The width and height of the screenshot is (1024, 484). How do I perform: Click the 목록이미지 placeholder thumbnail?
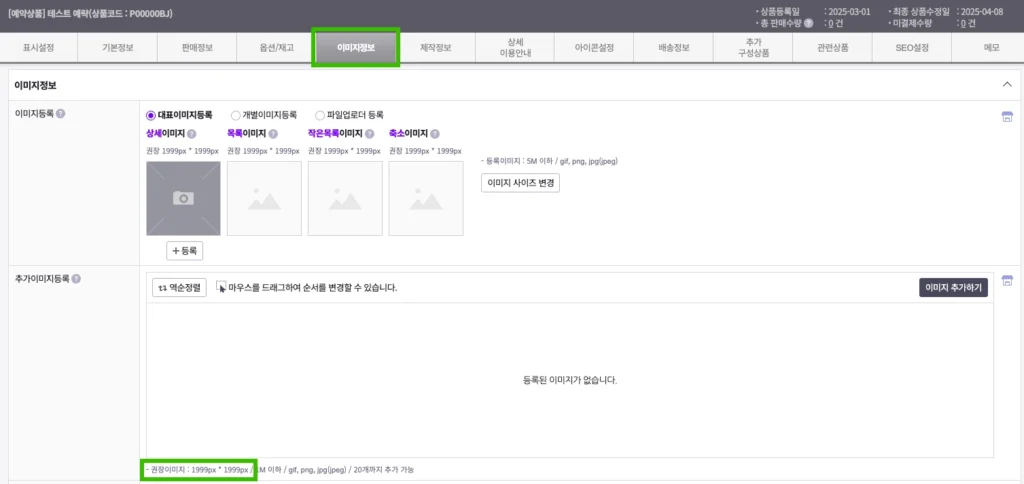coord(264,199)
